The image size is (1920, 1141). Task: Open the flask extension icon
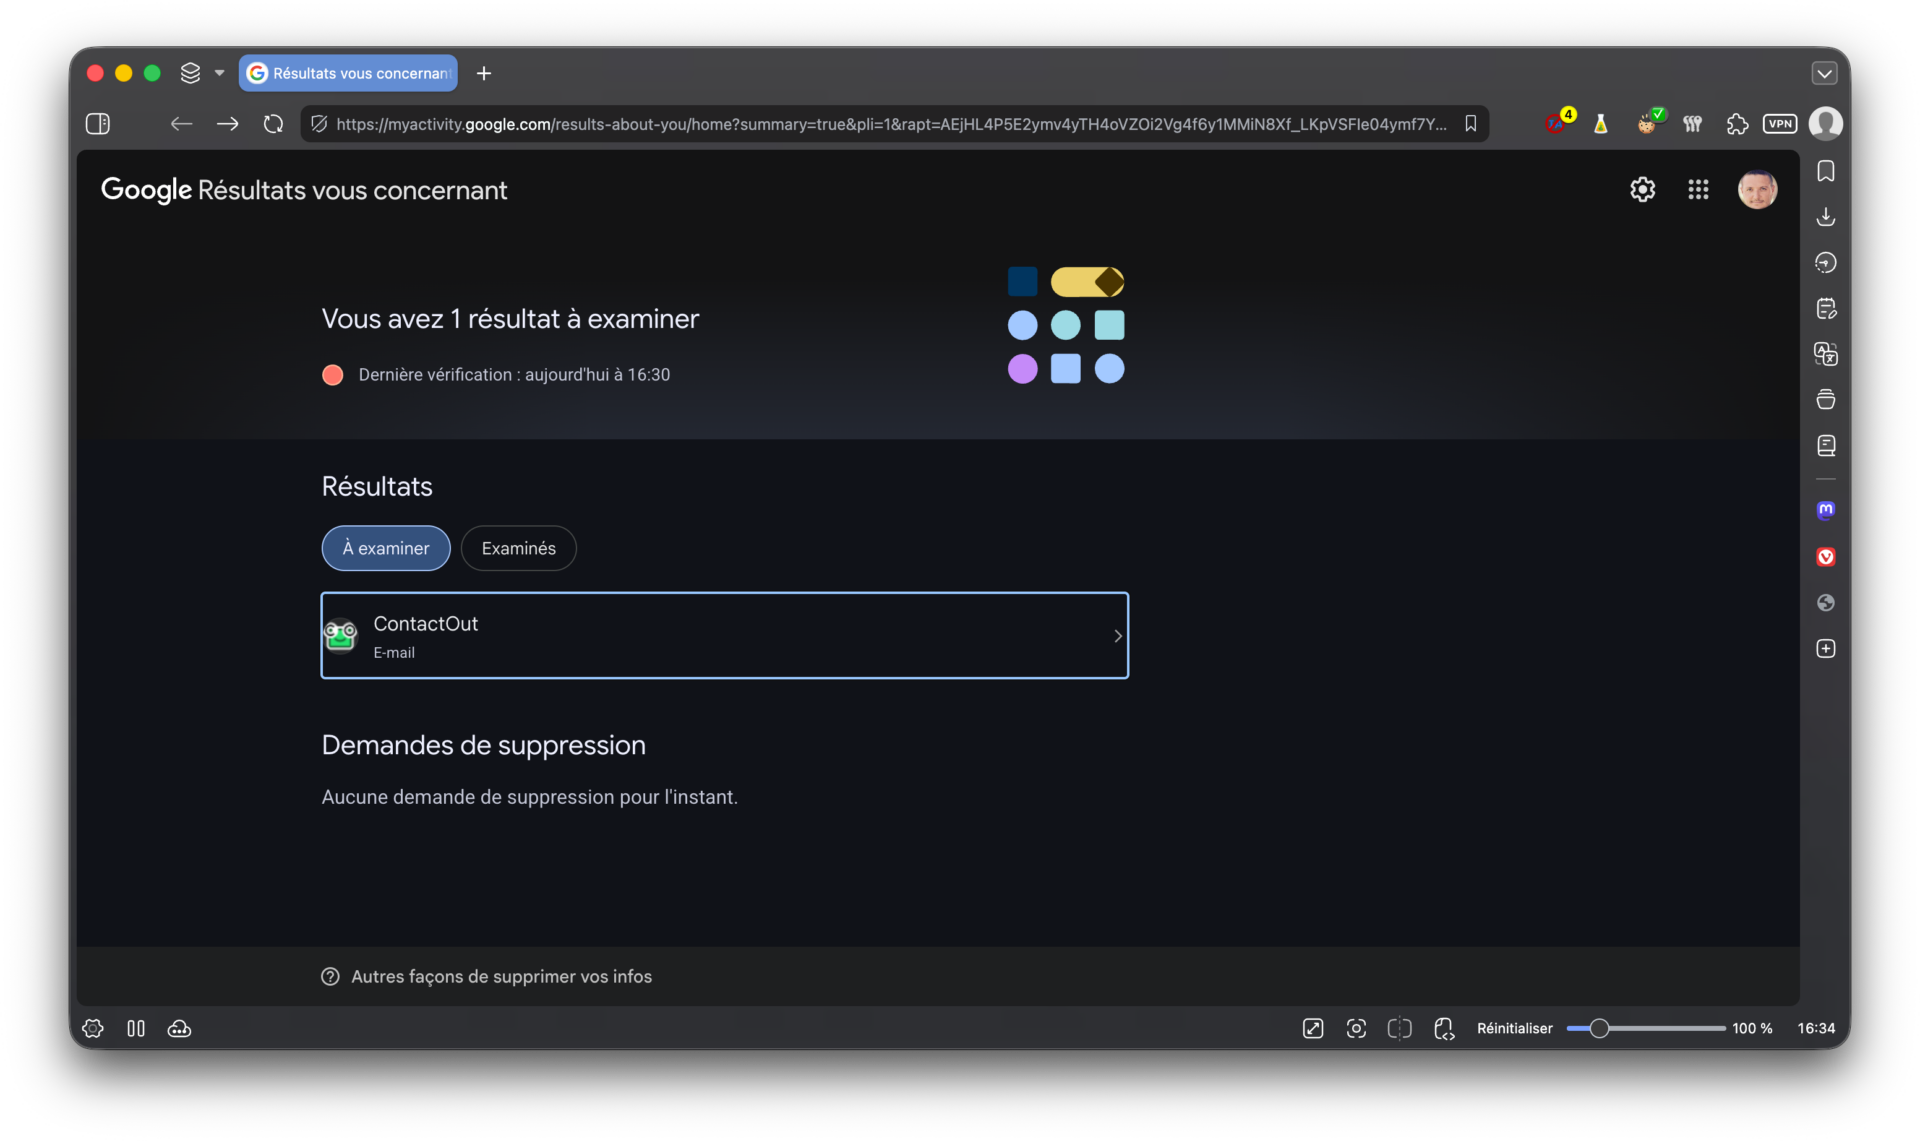tap(1601, 124)
